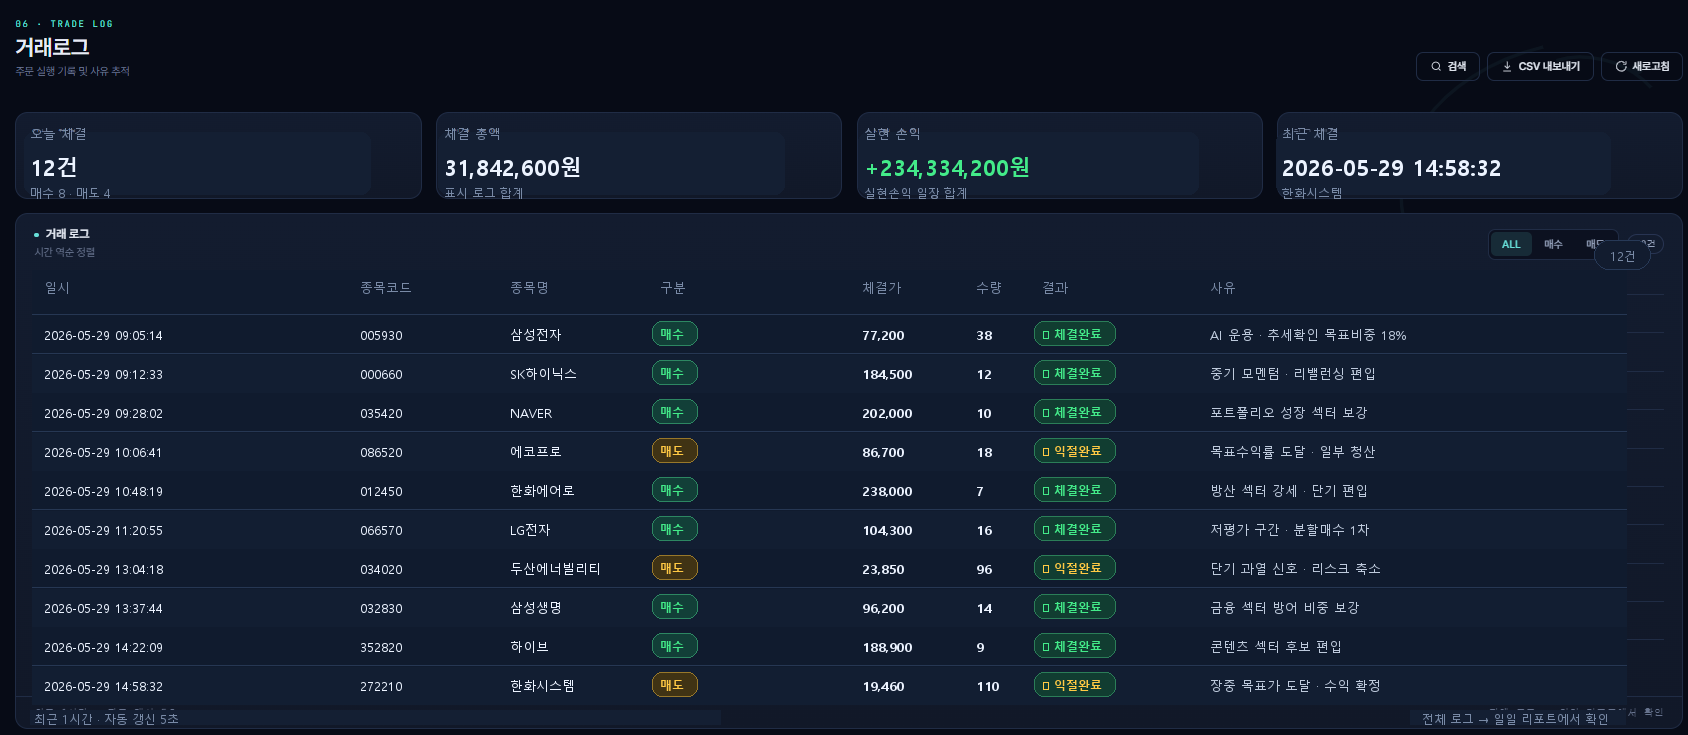This screenshot has width=1688, height=735.
Task: Open the 검색 search button
Action: coord(1448,67)
